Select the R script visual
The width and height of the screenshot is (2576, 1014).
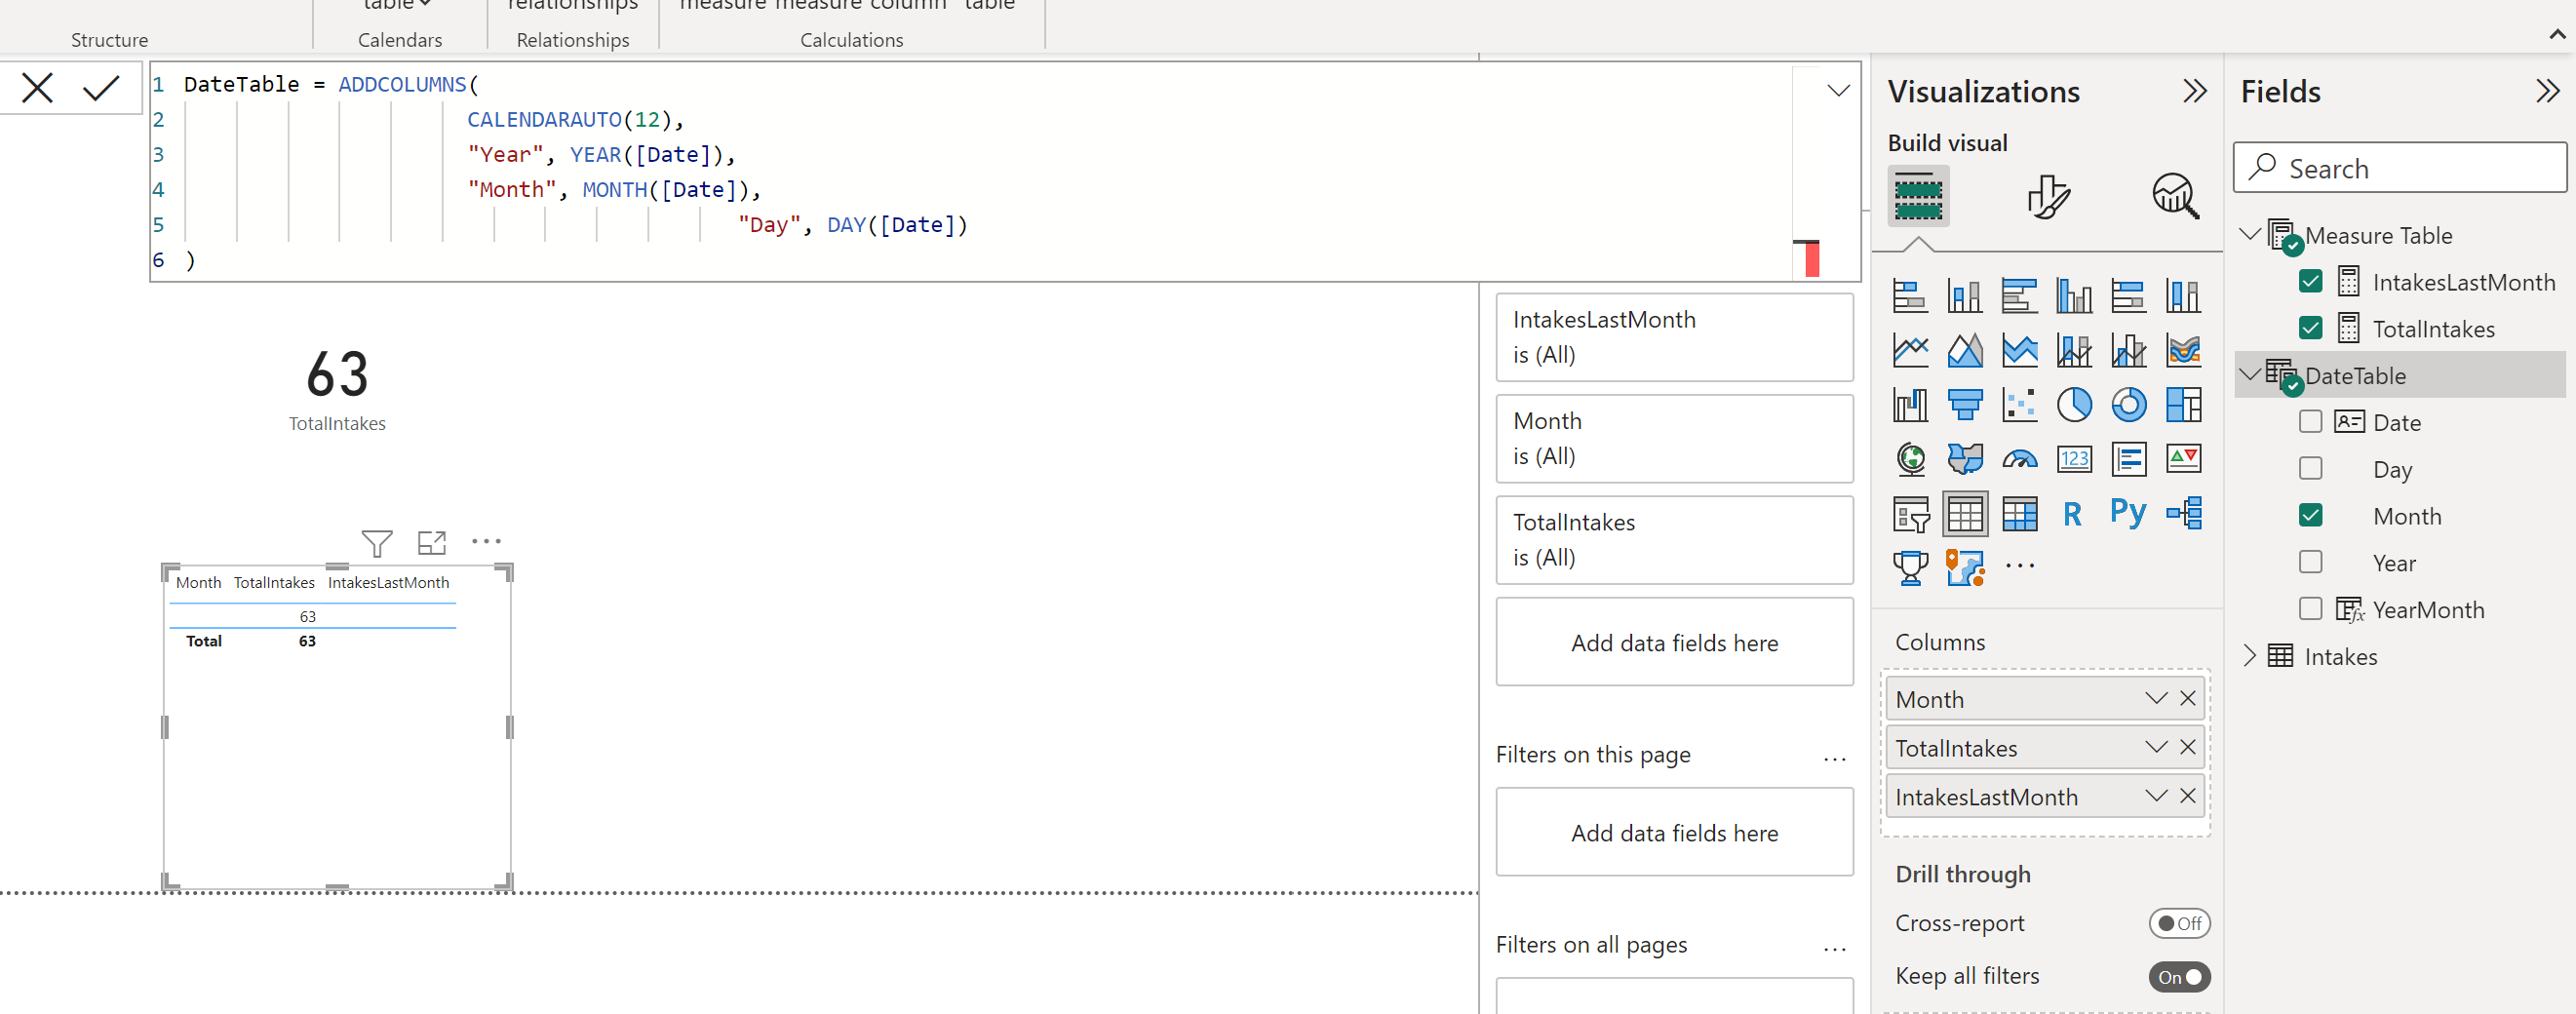[2073, 514]
